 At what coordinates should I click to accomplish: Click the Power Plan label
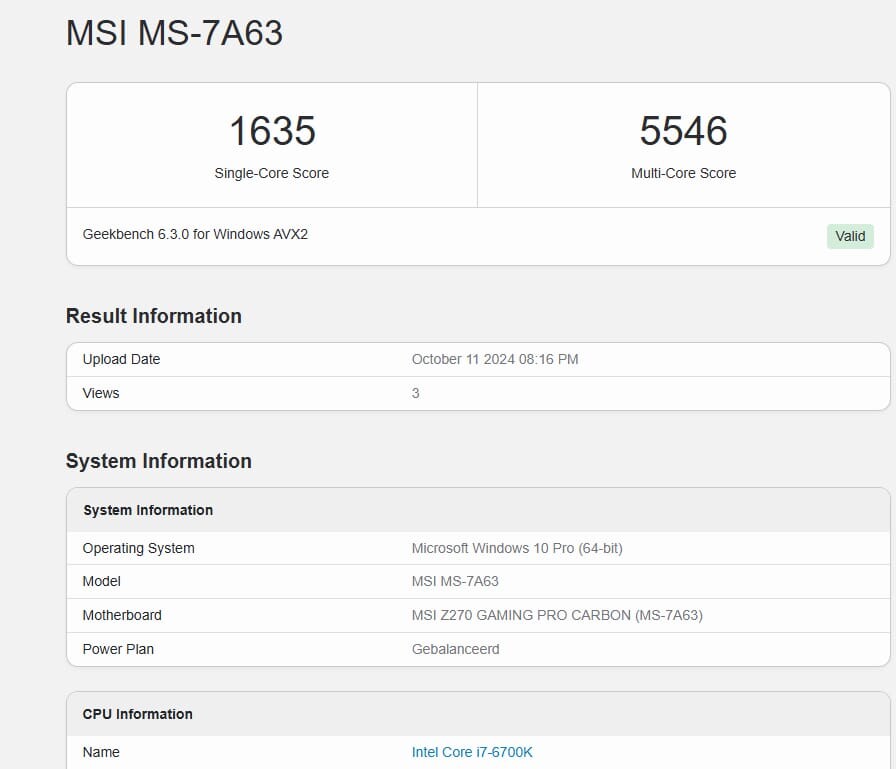pos(118,649)
